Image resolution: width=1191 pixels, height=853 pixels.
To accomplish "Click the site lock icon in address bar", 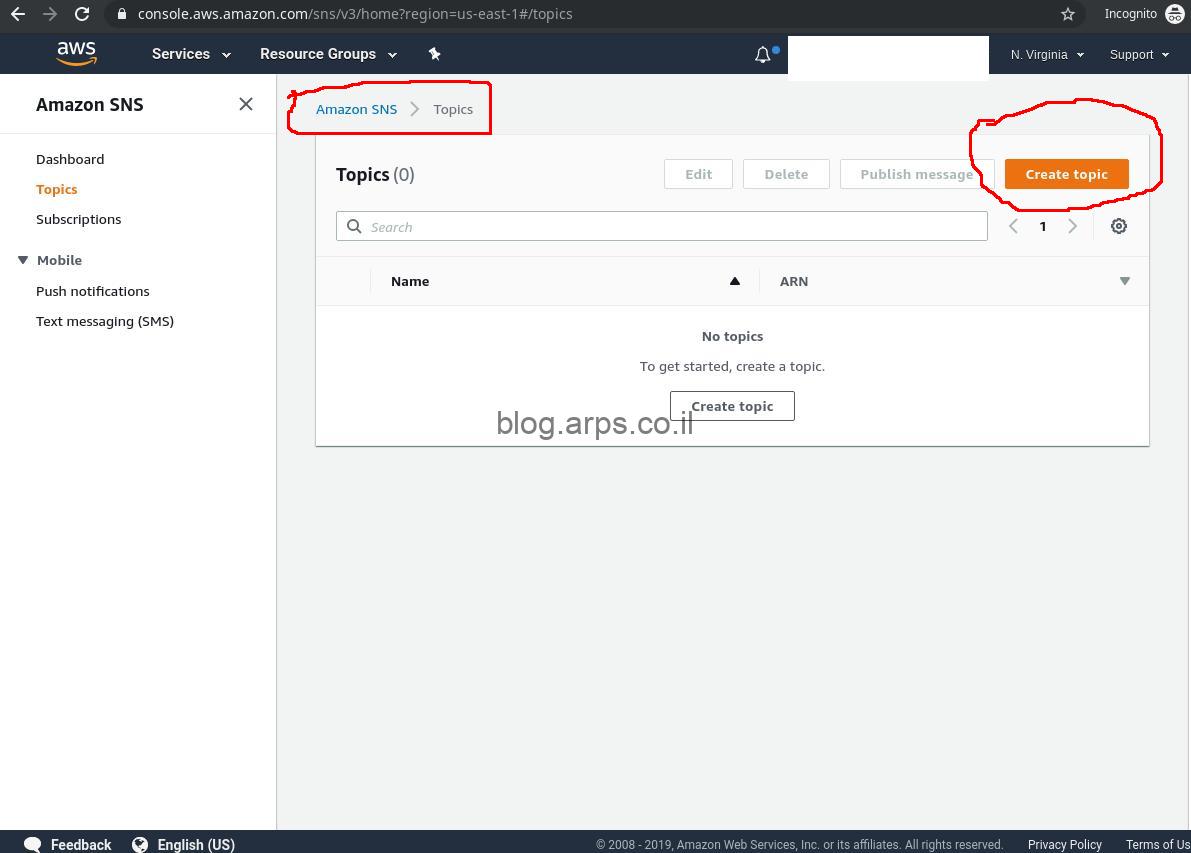I will pos(122,14).
